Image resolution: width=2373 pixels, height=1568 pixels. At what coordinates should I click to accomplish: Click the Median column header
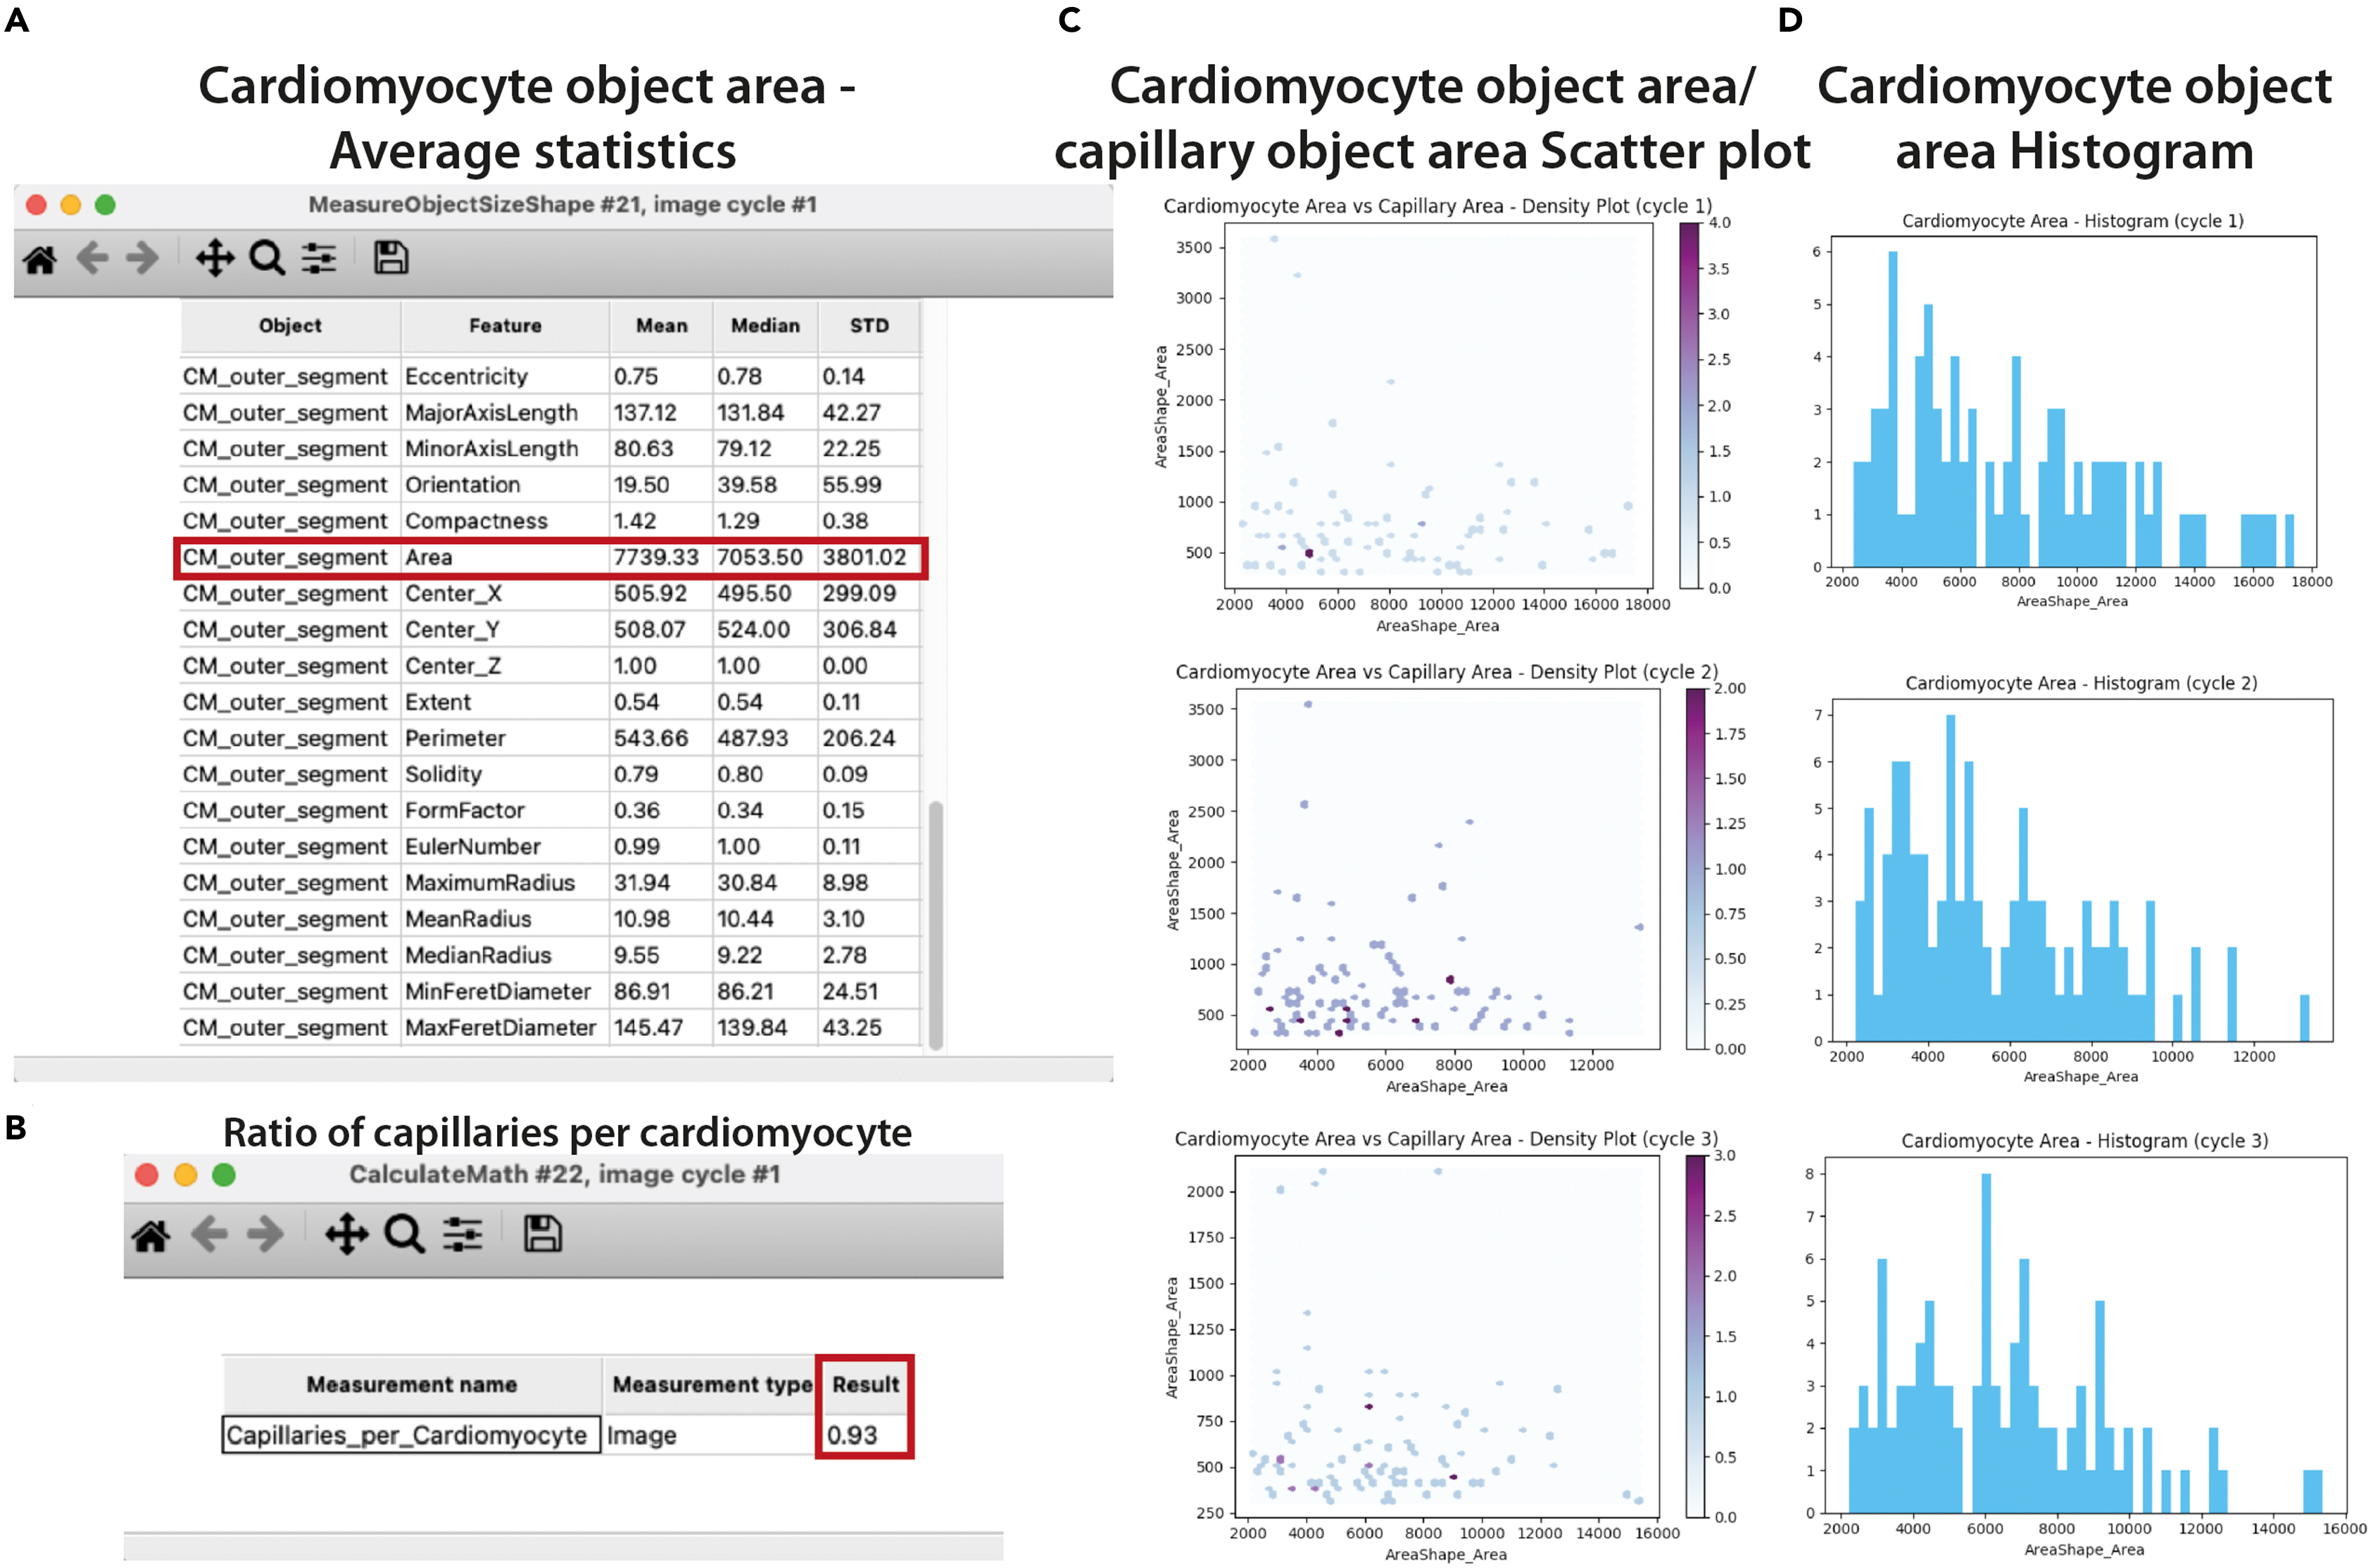[765, 326]
